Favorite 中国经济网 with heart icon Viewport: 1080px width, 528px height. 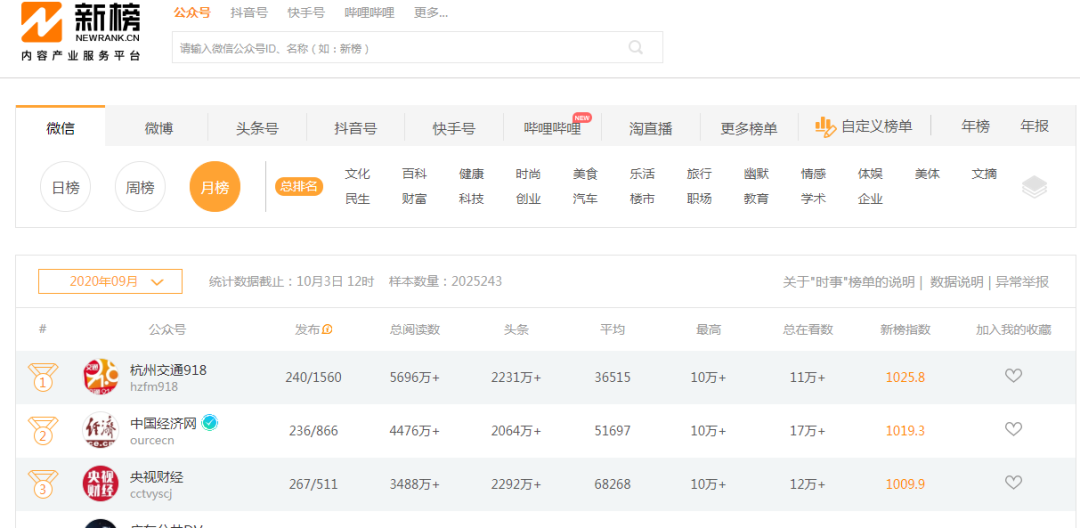[x=1013, y=429]
